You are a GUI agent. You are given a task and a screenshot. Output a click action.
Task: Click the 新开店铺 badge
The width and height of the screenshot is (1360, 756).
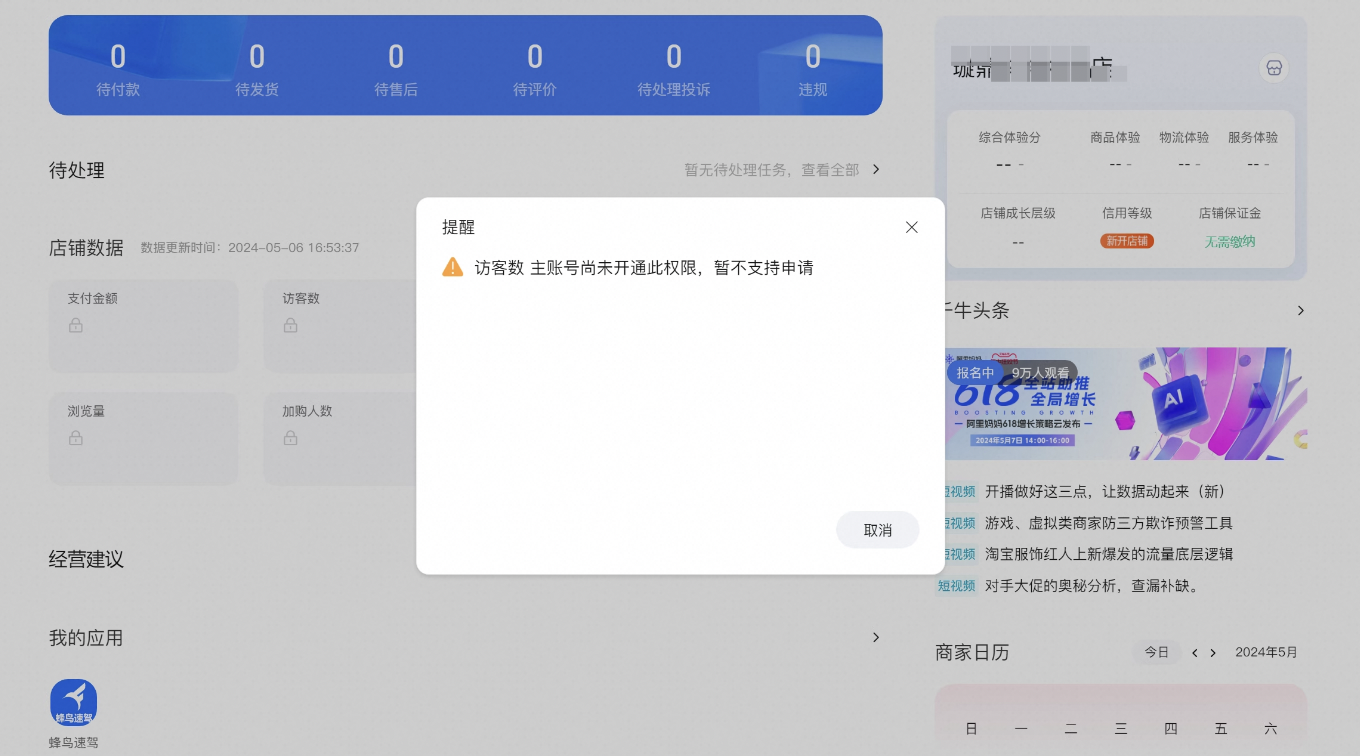(1127, 241)
